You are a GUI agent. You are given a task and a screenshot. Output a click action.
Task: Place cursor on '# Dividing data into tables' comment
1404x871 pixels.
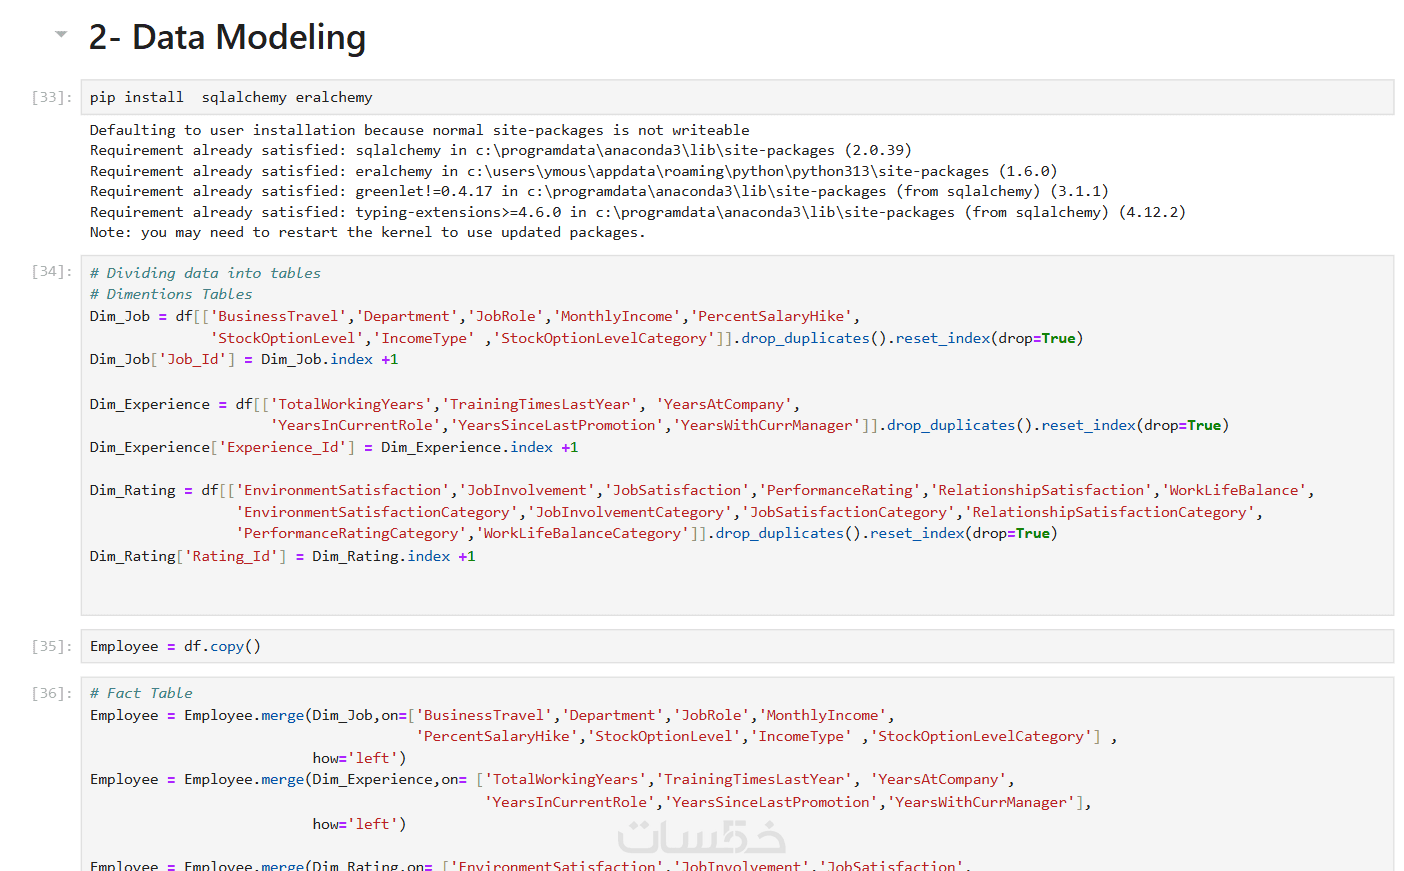(205, 273)
